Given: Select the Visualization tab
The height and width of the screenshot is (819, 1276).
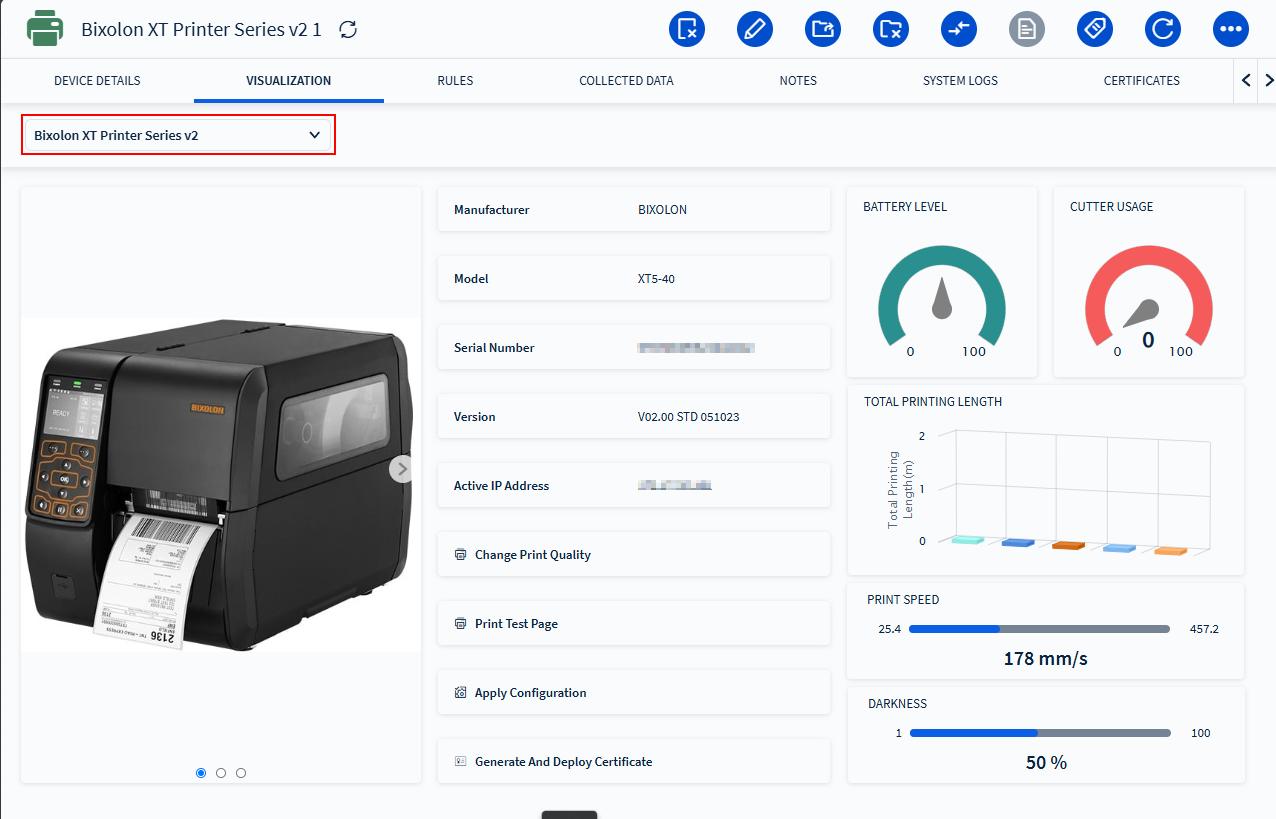Looking at the screenshot, I should tap(289, 81).
